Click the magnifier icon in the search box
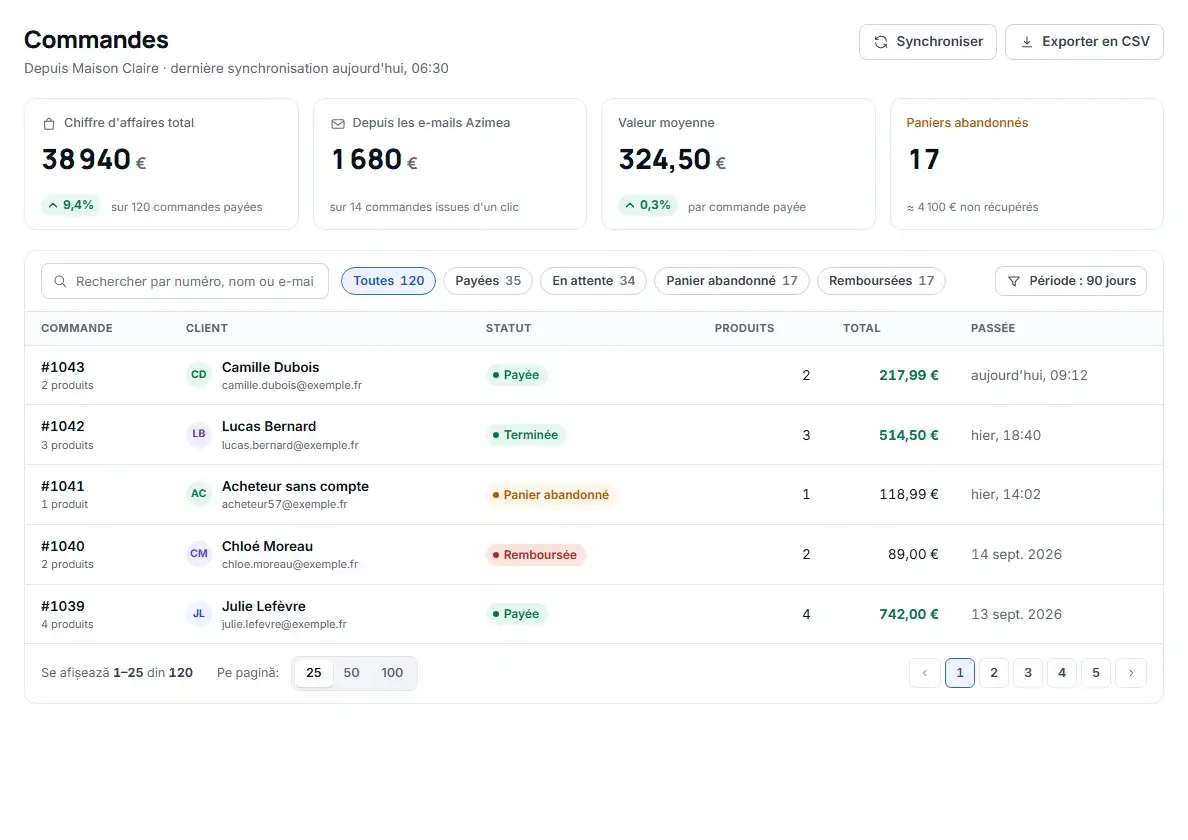Image resolution: width=1188 pixels, height=840 pixels. point(61,282)
